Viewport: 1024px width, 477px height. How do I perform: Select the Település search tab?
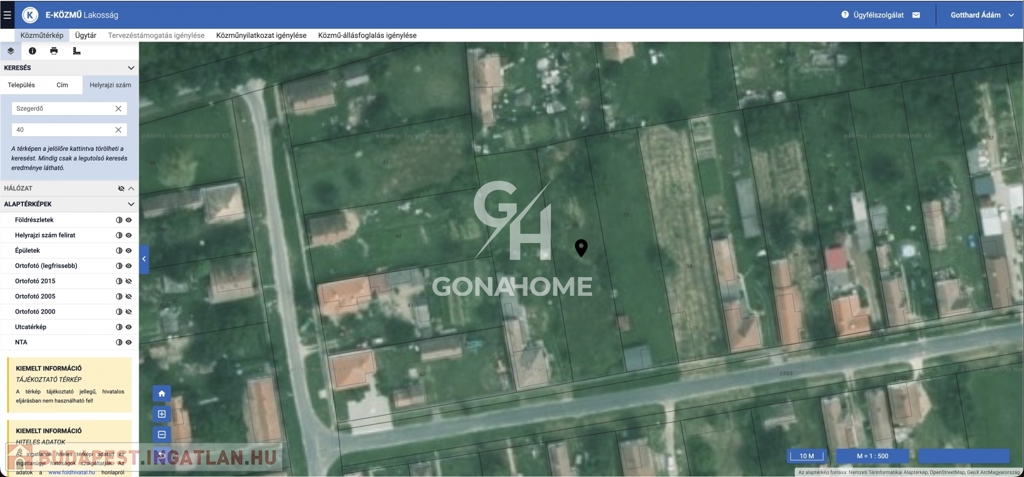click(21, 85)
